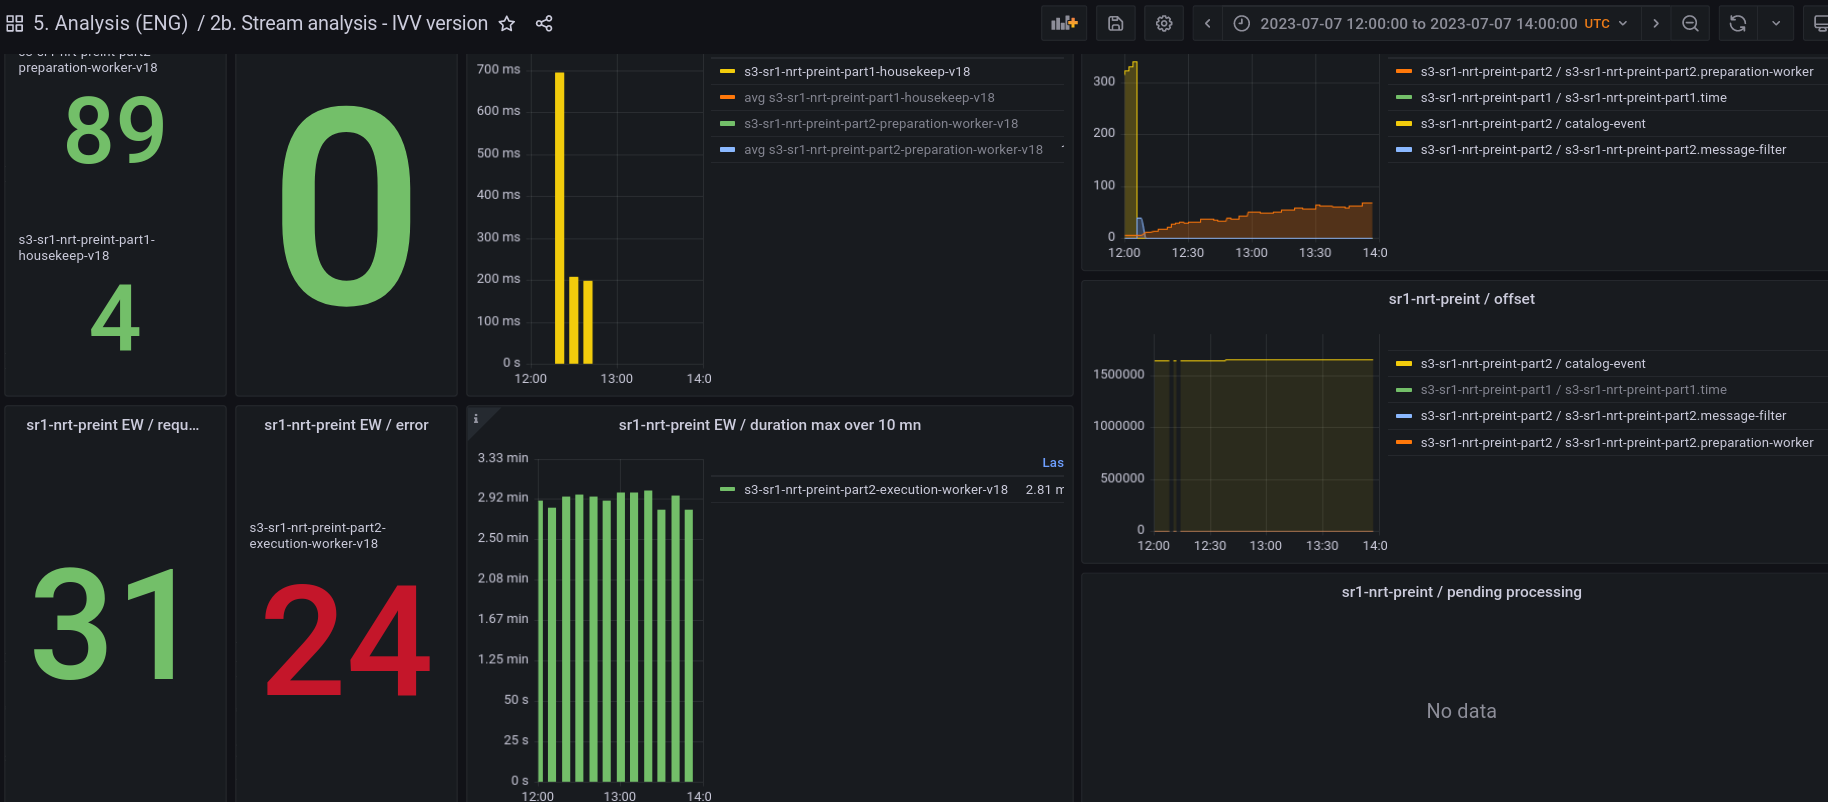Image resolution: width=1828 pixels, height=802 pixels.
Task: Shift time range forward
Action: pos(1656,23)
